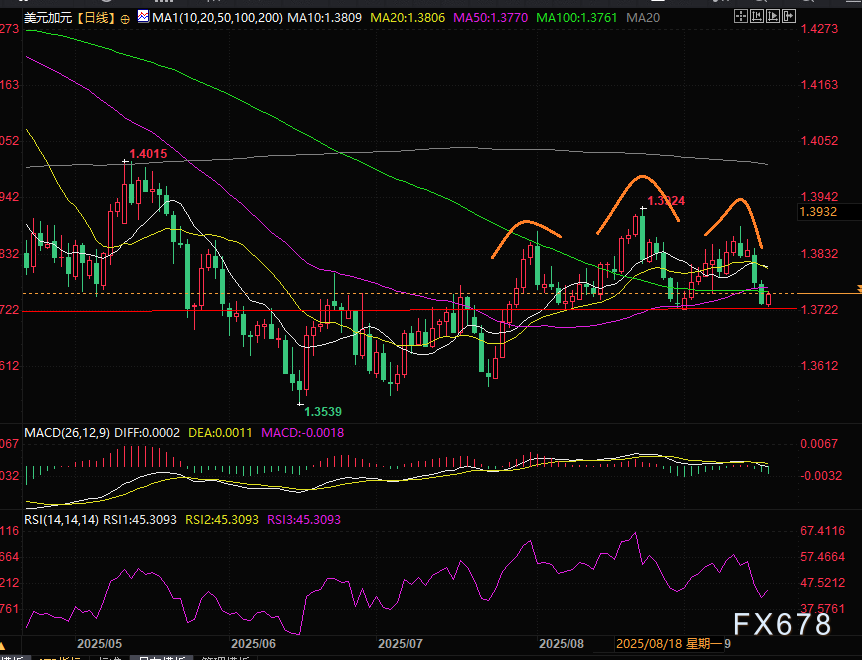Click the 2025/08/18 date marker on timeline

point(651,645)
